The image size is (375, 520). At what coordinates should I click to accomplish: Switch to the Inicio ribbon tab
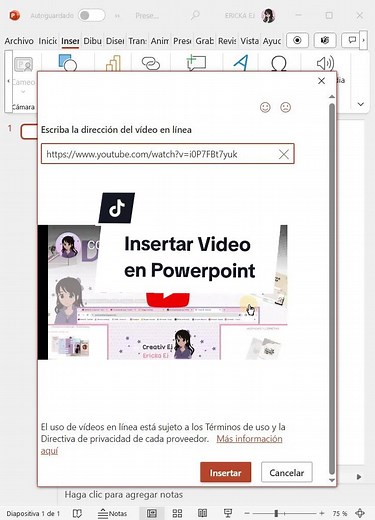[48, 41]
